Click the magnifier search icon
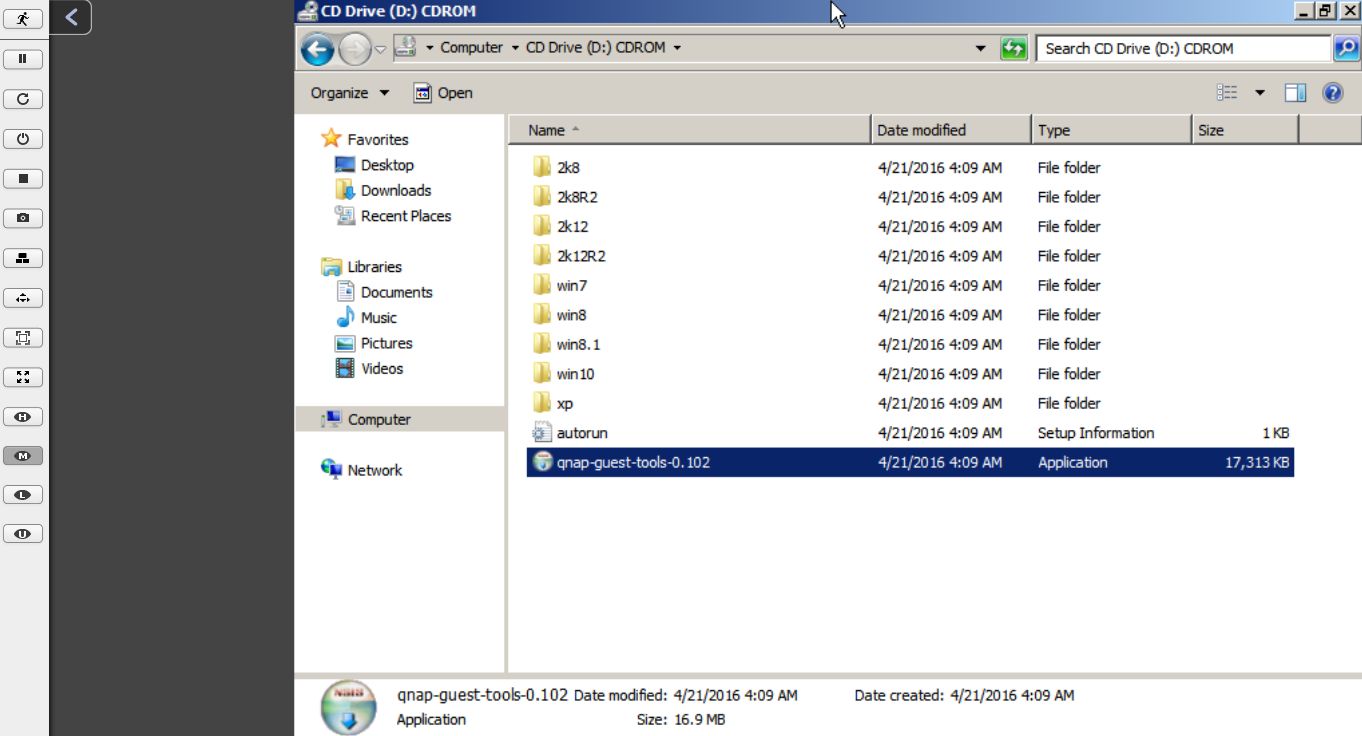The image size is (1362, 736). tap(1346, 48)
